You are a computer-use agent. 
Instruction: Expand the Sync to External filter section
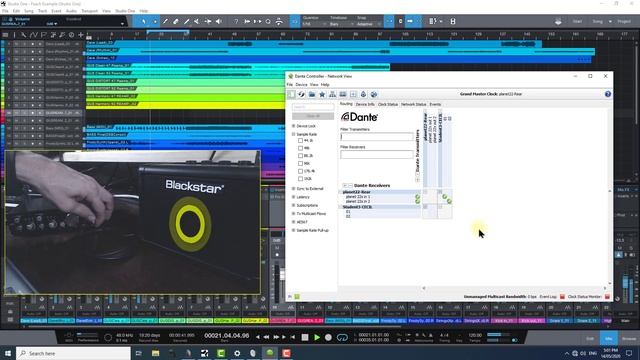[293, 189]
